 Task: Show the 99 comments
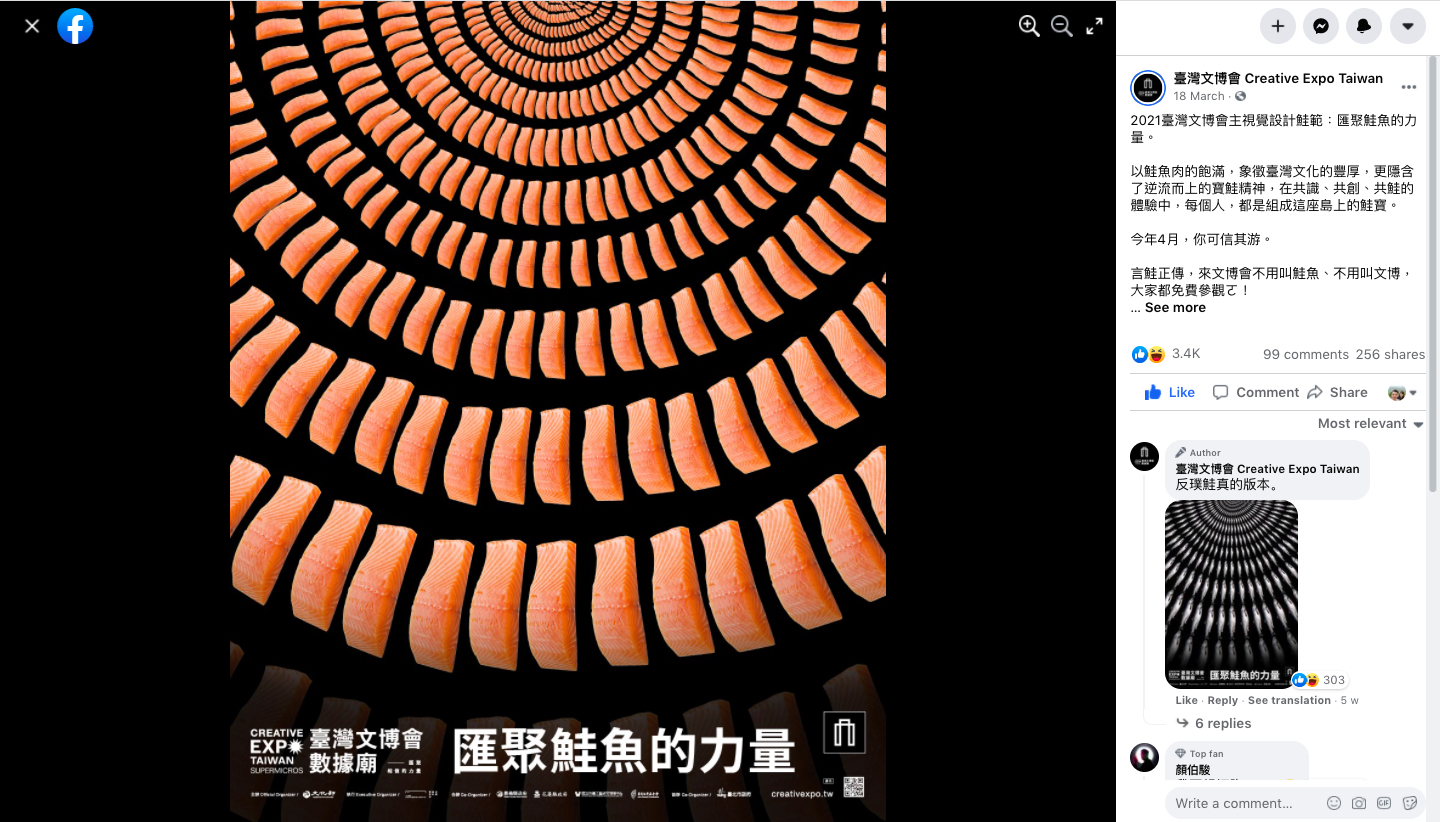pos(1306,354)
